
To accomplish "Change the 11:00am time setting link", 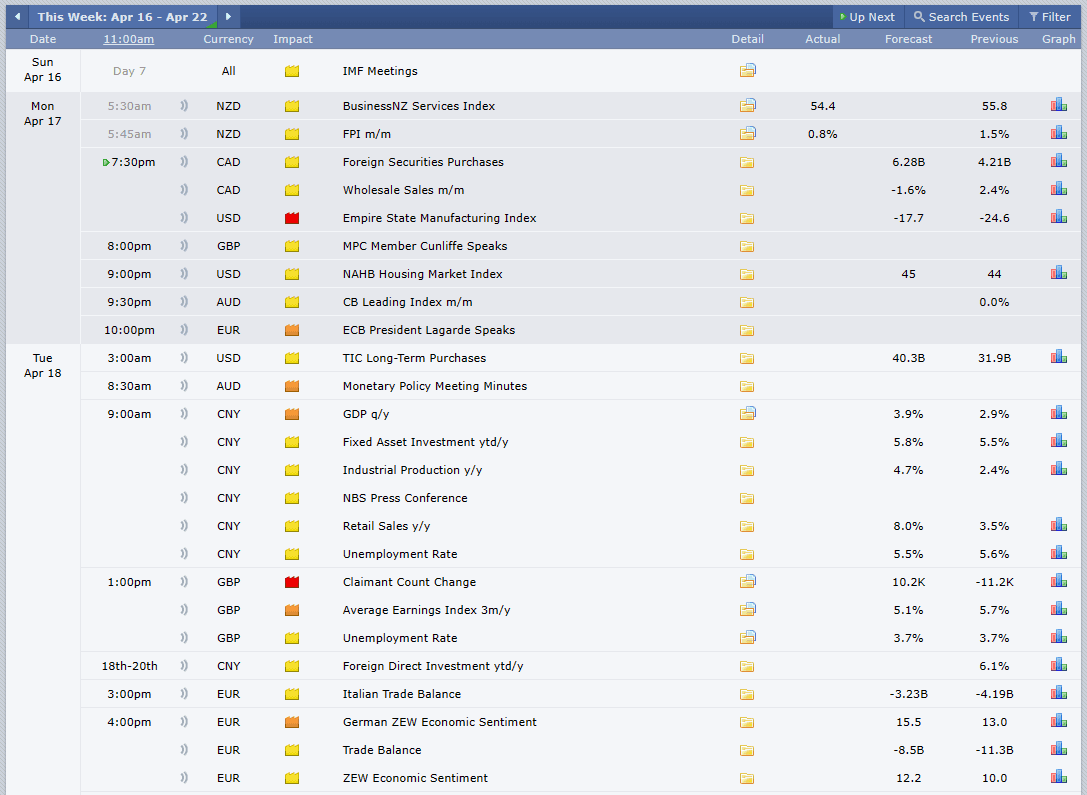I will tap(129, 39).
